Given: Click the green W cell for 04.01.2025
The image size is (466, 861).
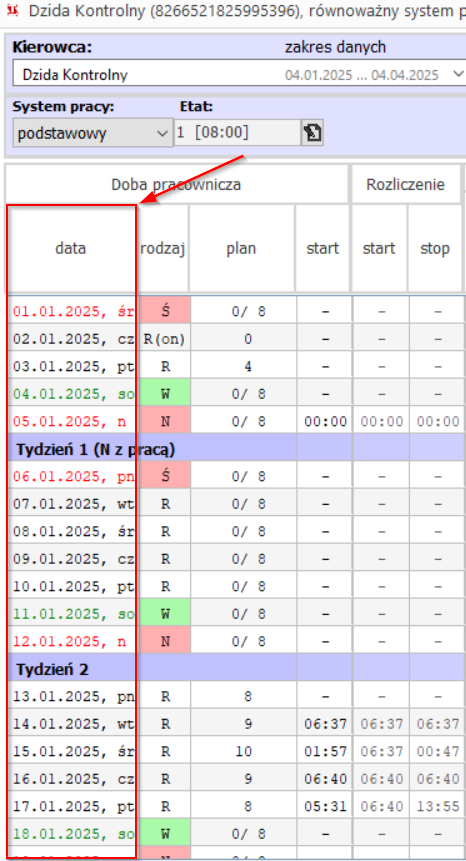Looking at the screenshot, I should pyautogui.click(x=165, y=393).
